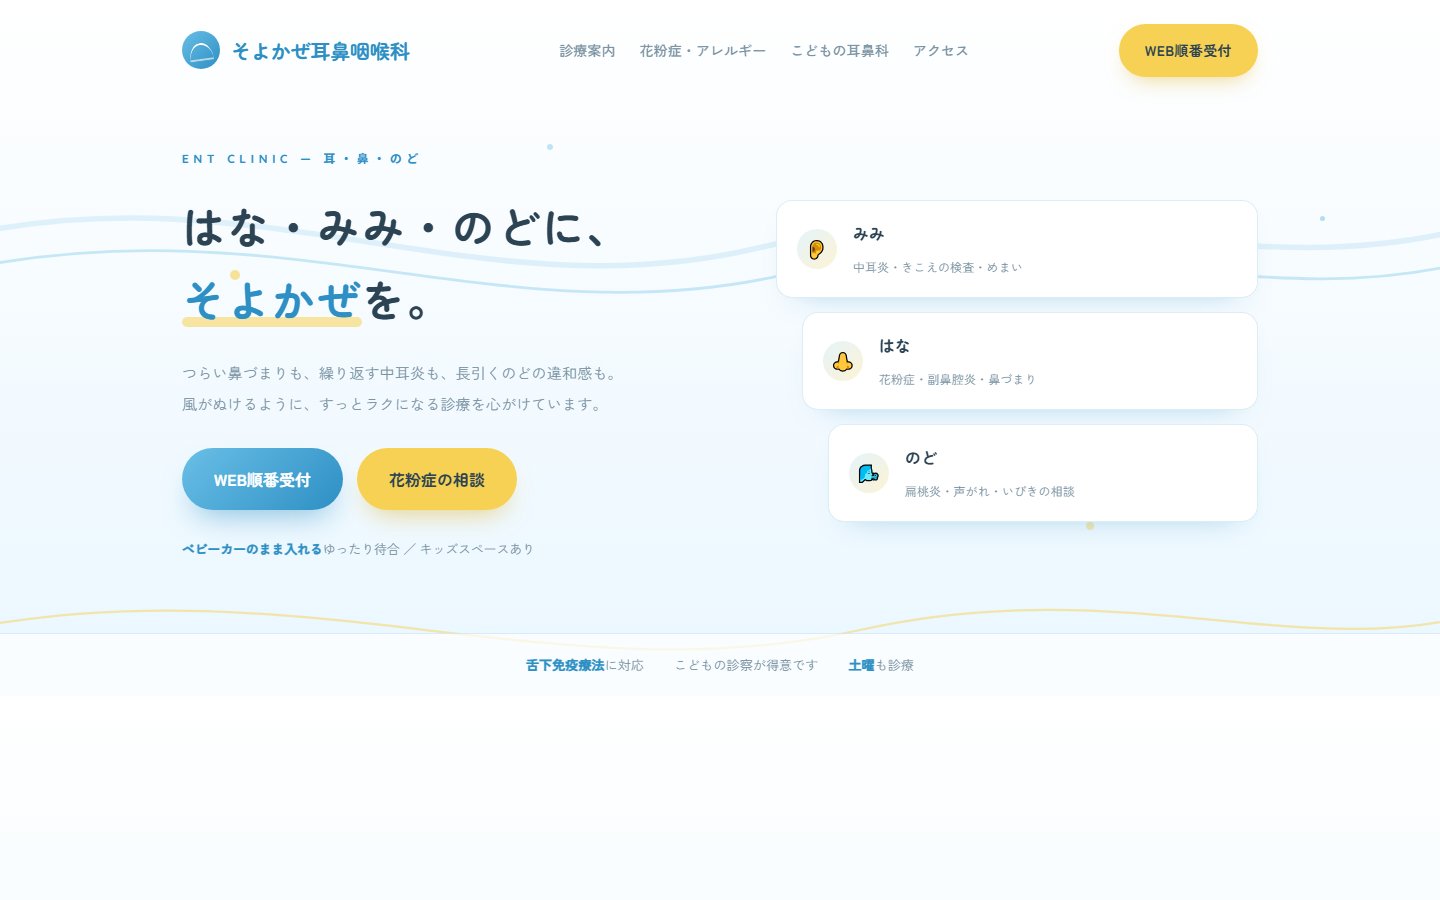1440x900 pixels.
Task: Open the アクセス navigation link
Action: click(x=941, y=51)
